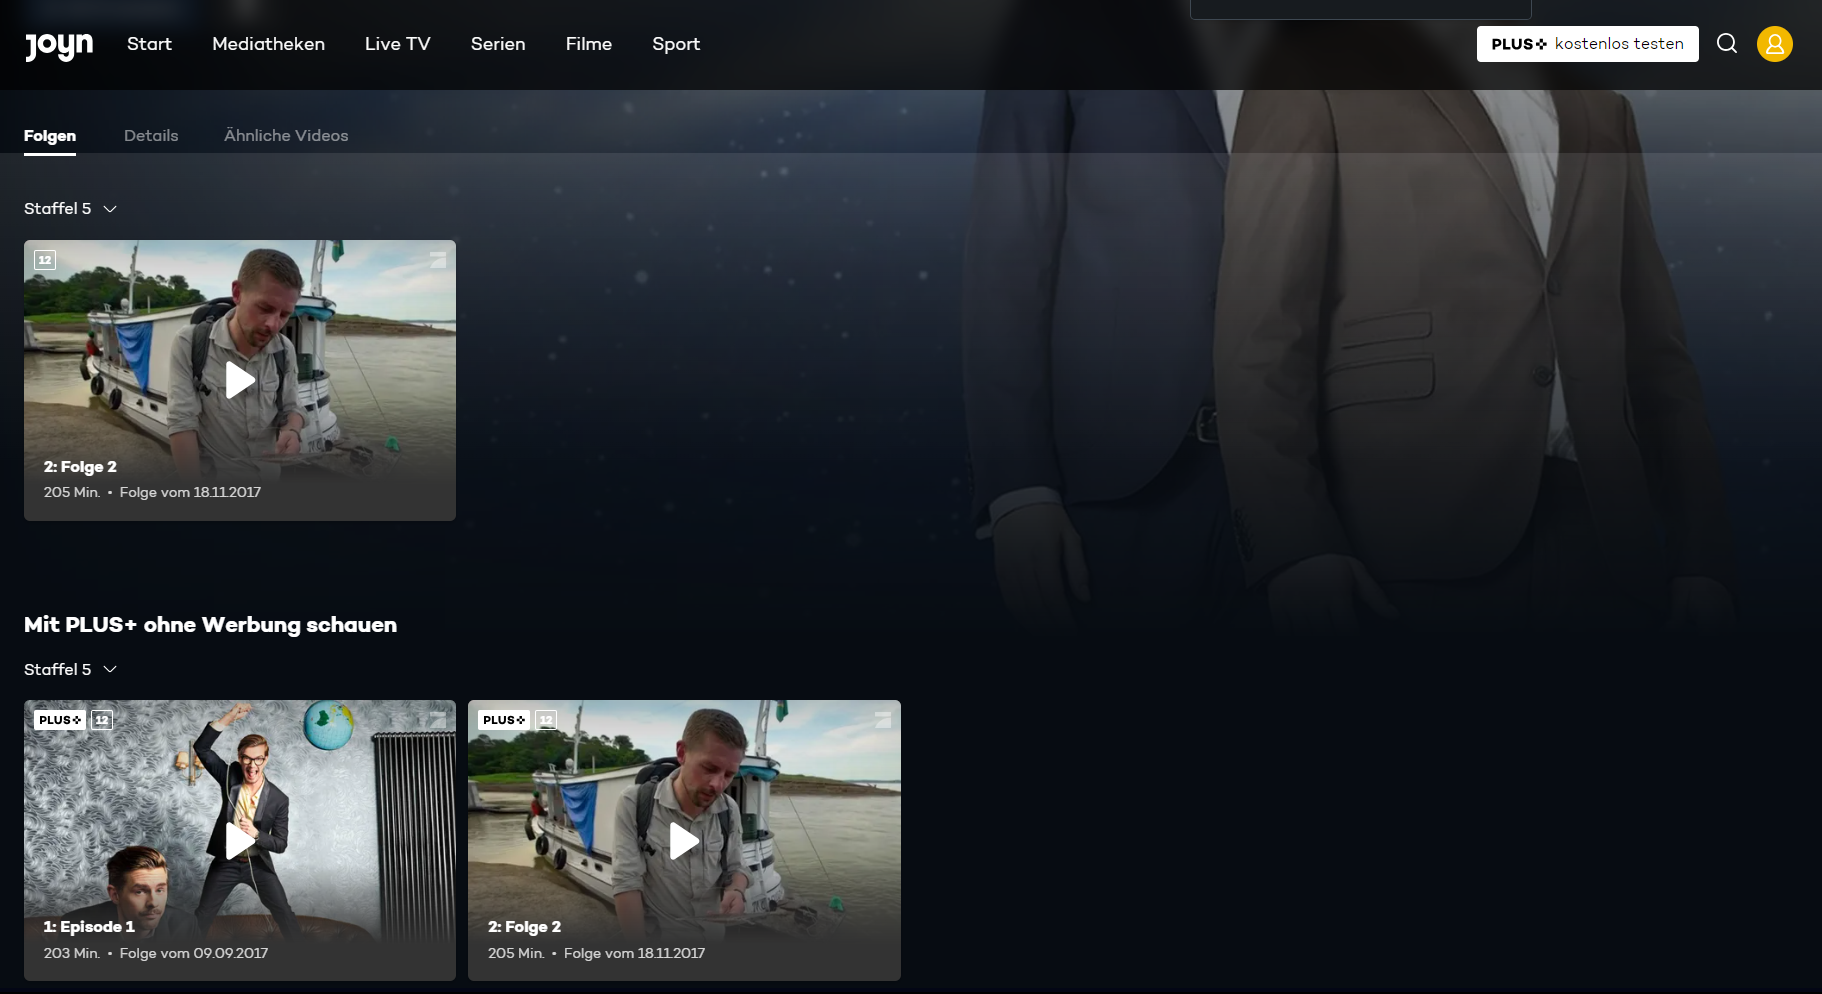Screen dimensions: 1822x994
Task: Open the yellow user profile icon
Action: 1775,44
